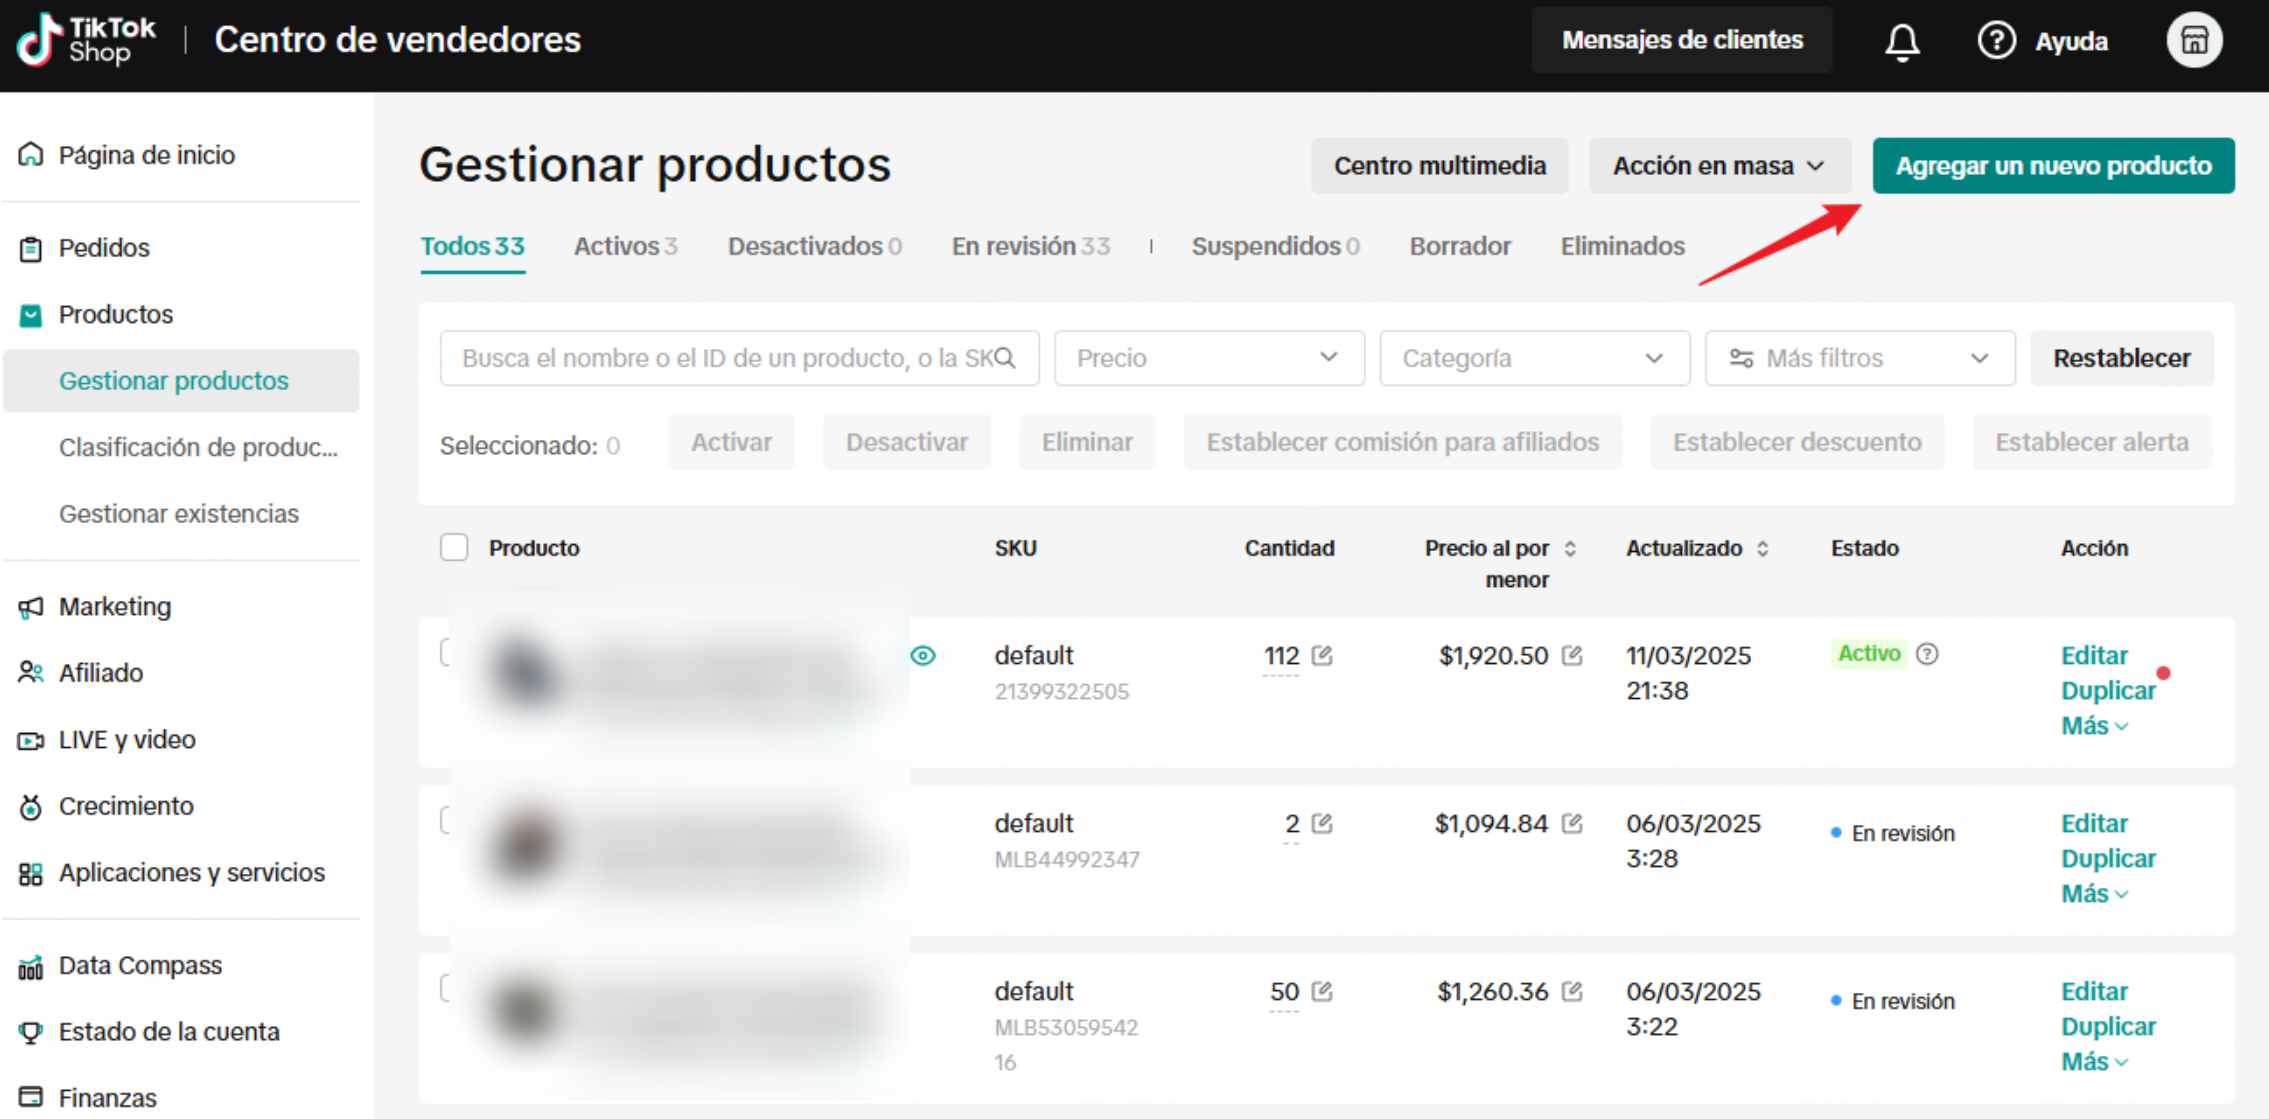
Task: Open Centro multimedia
Action: point(1439,166)
